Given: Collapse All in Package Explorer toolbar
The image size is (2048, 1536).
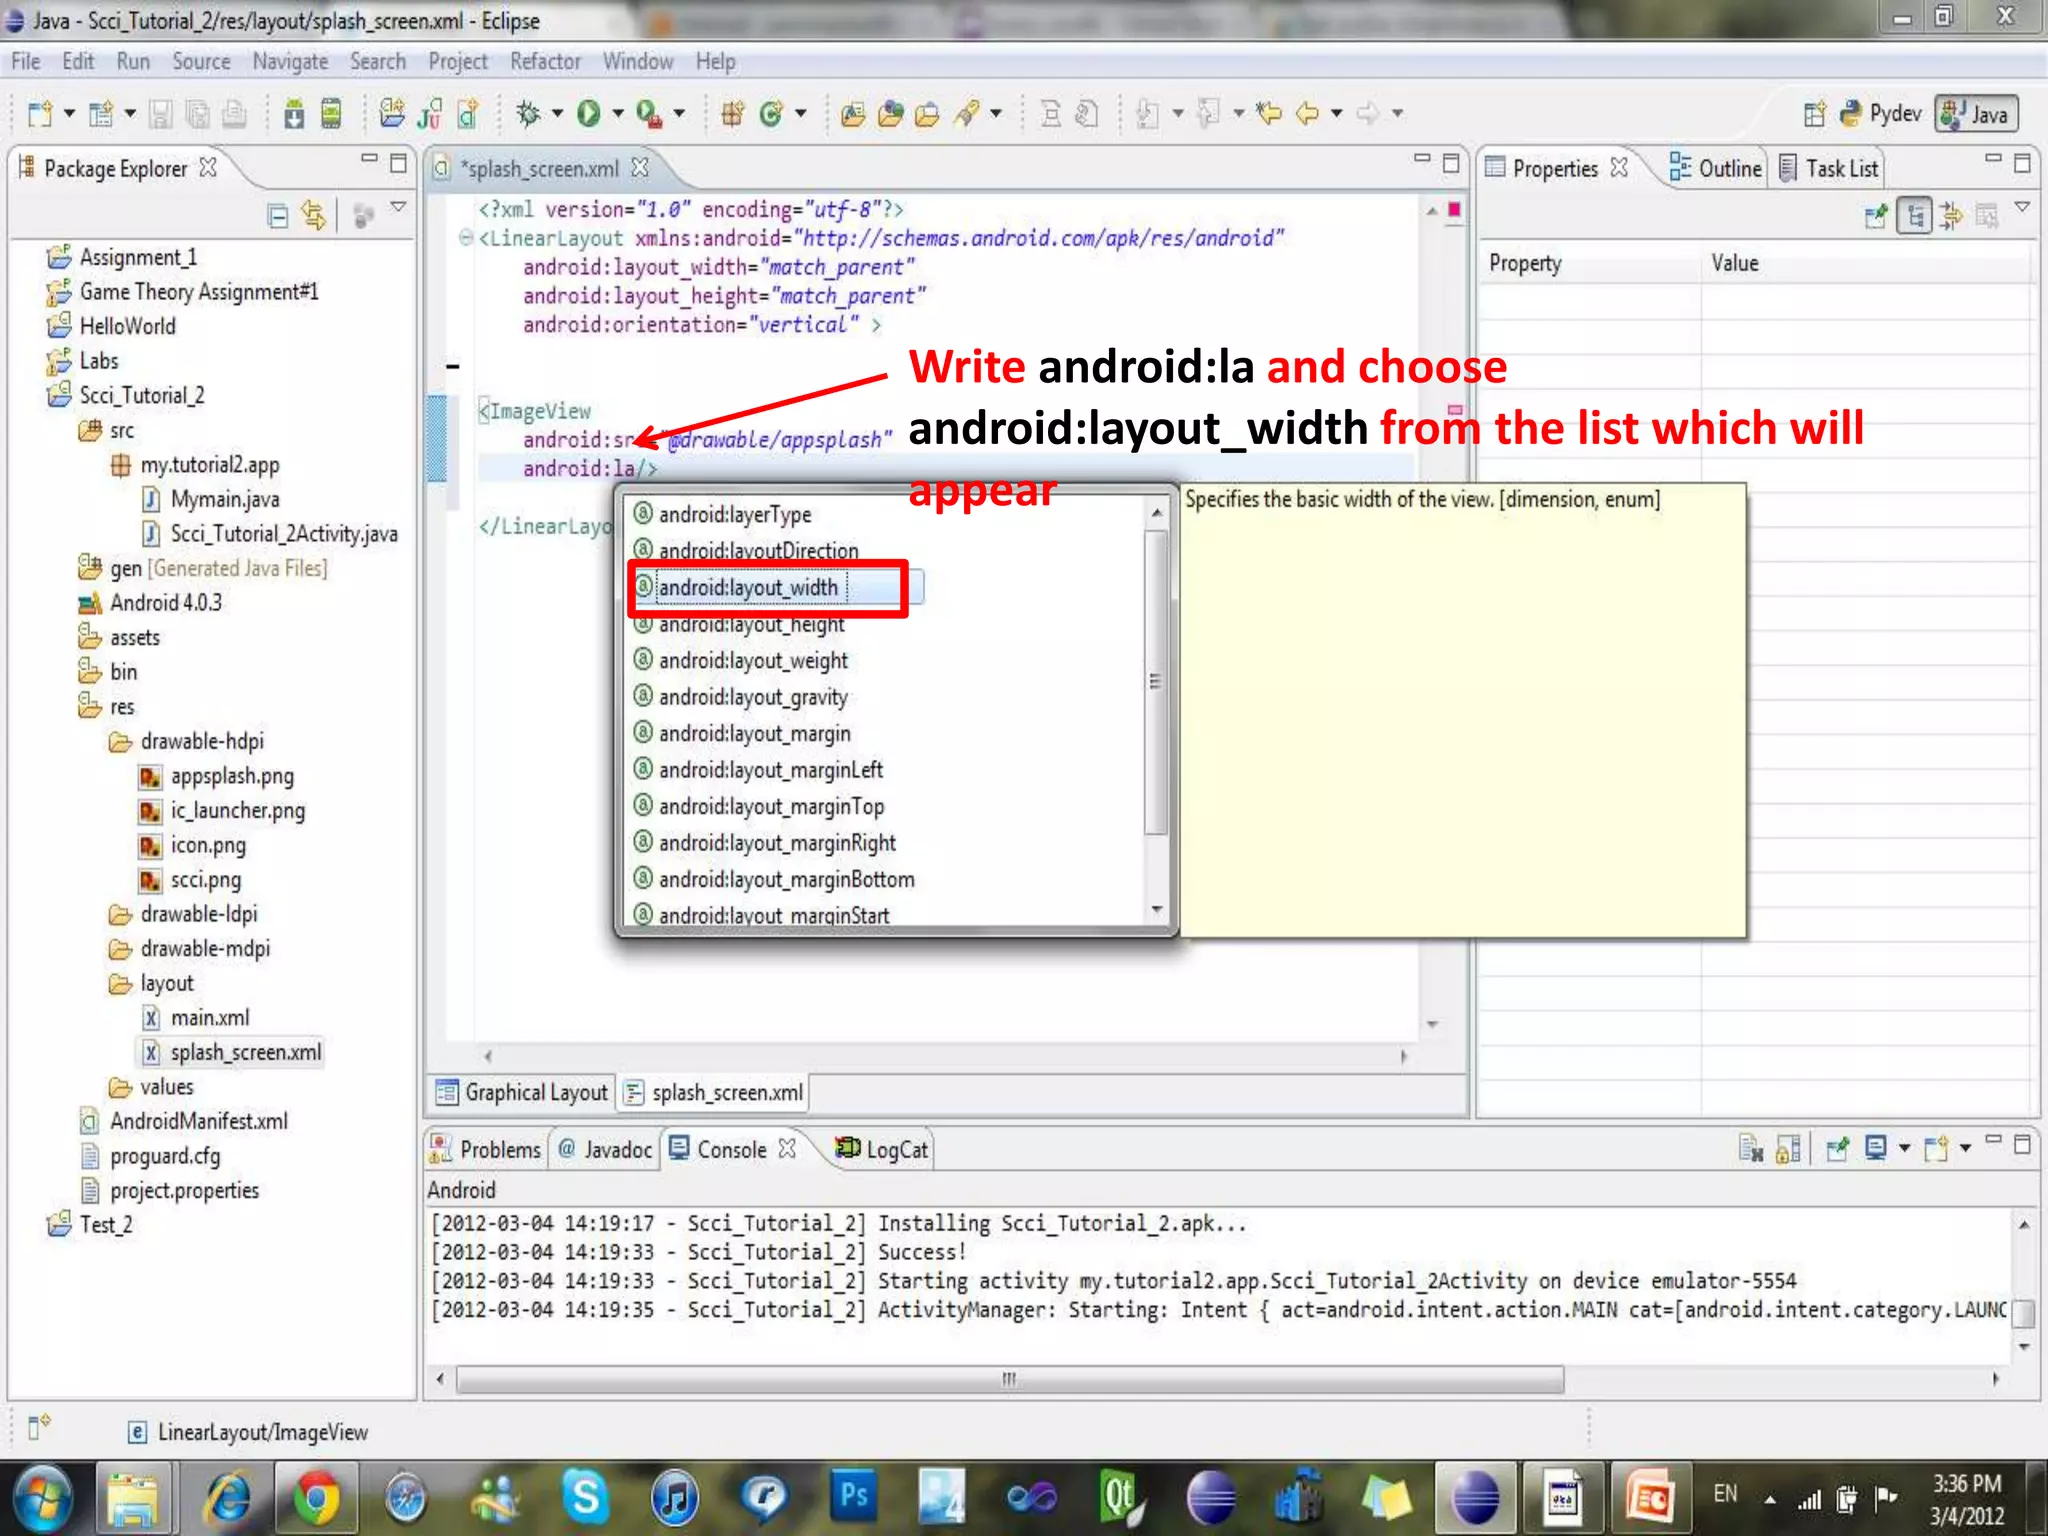Looking at the screenshot, I should tap(278, 215).
